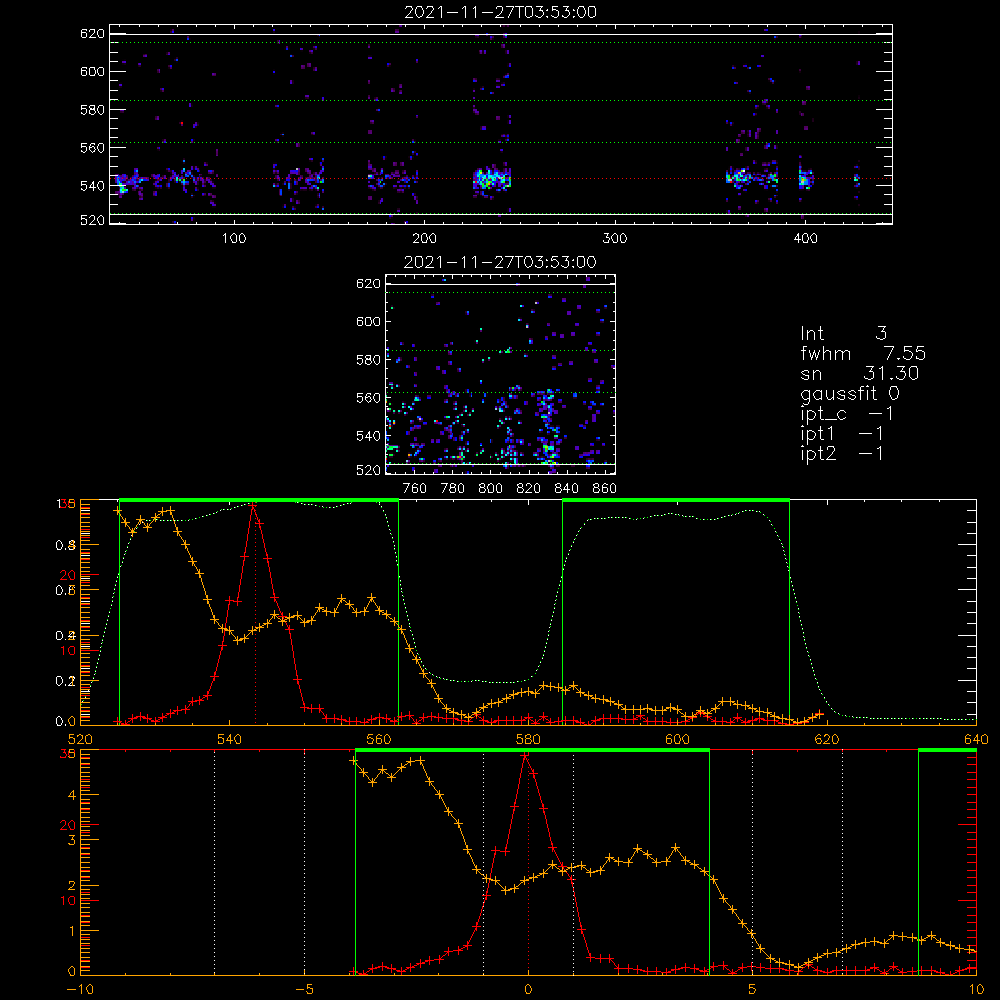Image resolution: width=1000 pixels, height=1000 pixels.
Task: Select the 'ipt2 -1' readout text
Action: [842, 453]
